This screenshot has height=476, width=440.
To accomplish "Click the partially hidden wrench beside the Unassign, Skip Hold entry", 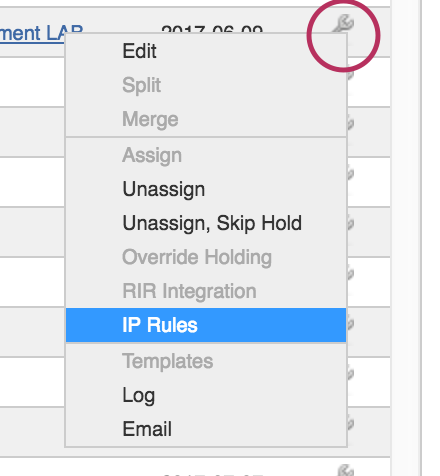I will point(350,223).
